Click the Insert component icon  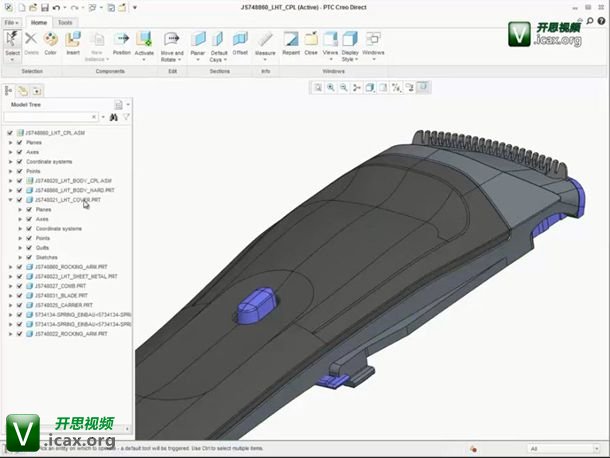click(73, 42)
